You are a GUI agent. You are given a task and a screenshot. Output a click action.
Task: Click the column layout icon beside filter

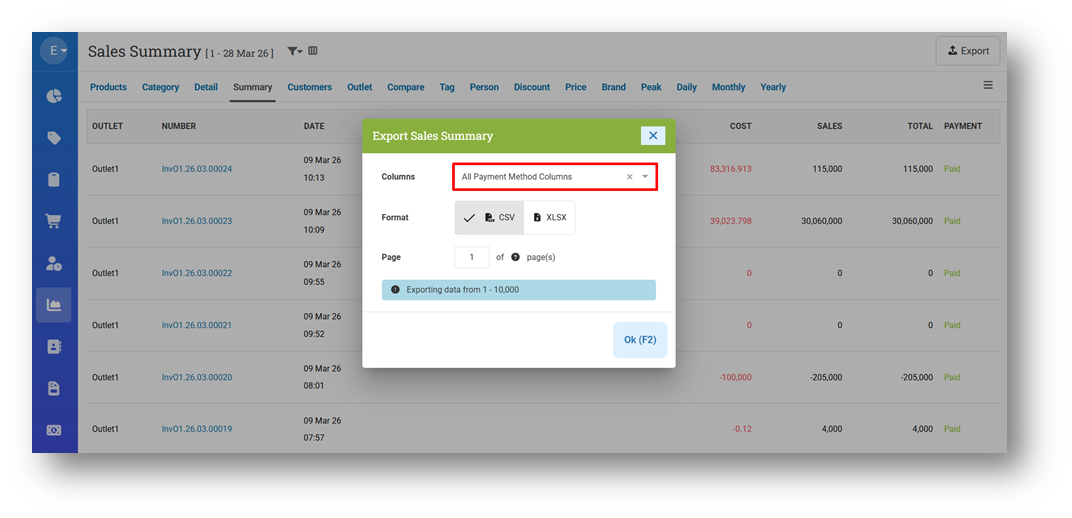point(312,51)
